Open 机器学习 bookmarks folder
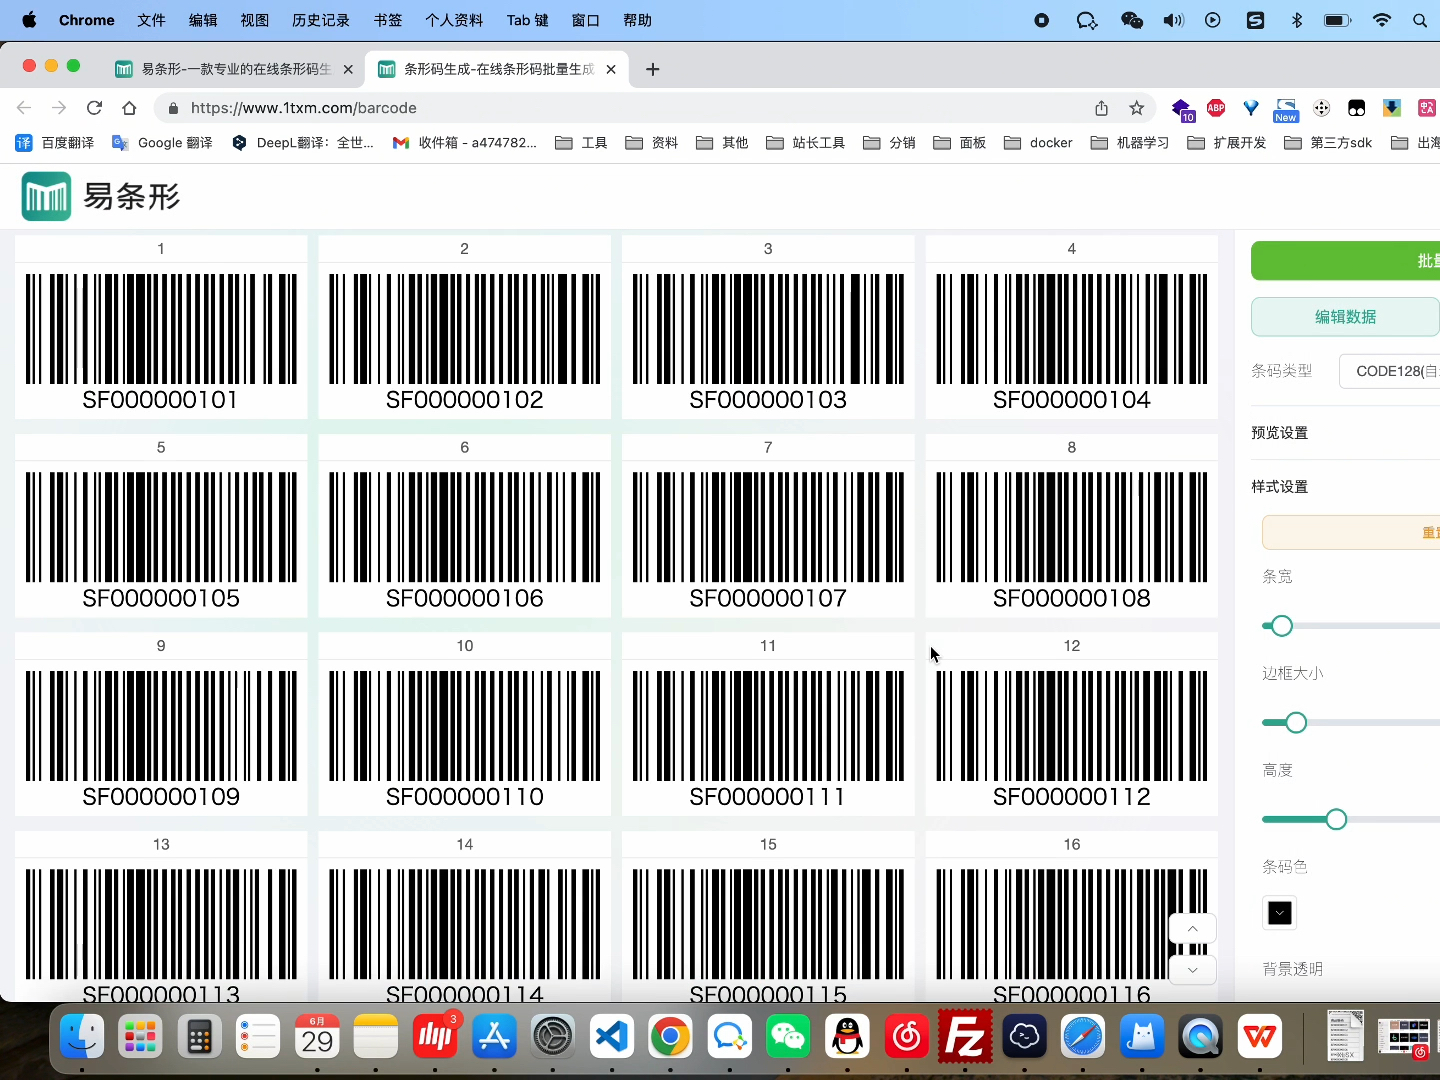This screenshot has height=1080, width=1440. 1129,143
